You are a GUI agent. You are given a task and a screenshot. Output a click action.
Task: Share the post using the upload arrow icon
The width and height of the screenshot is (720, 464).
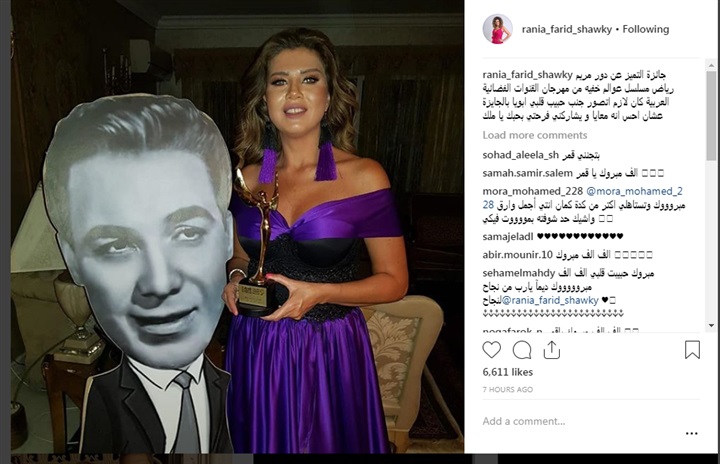(x=551, y=350)
